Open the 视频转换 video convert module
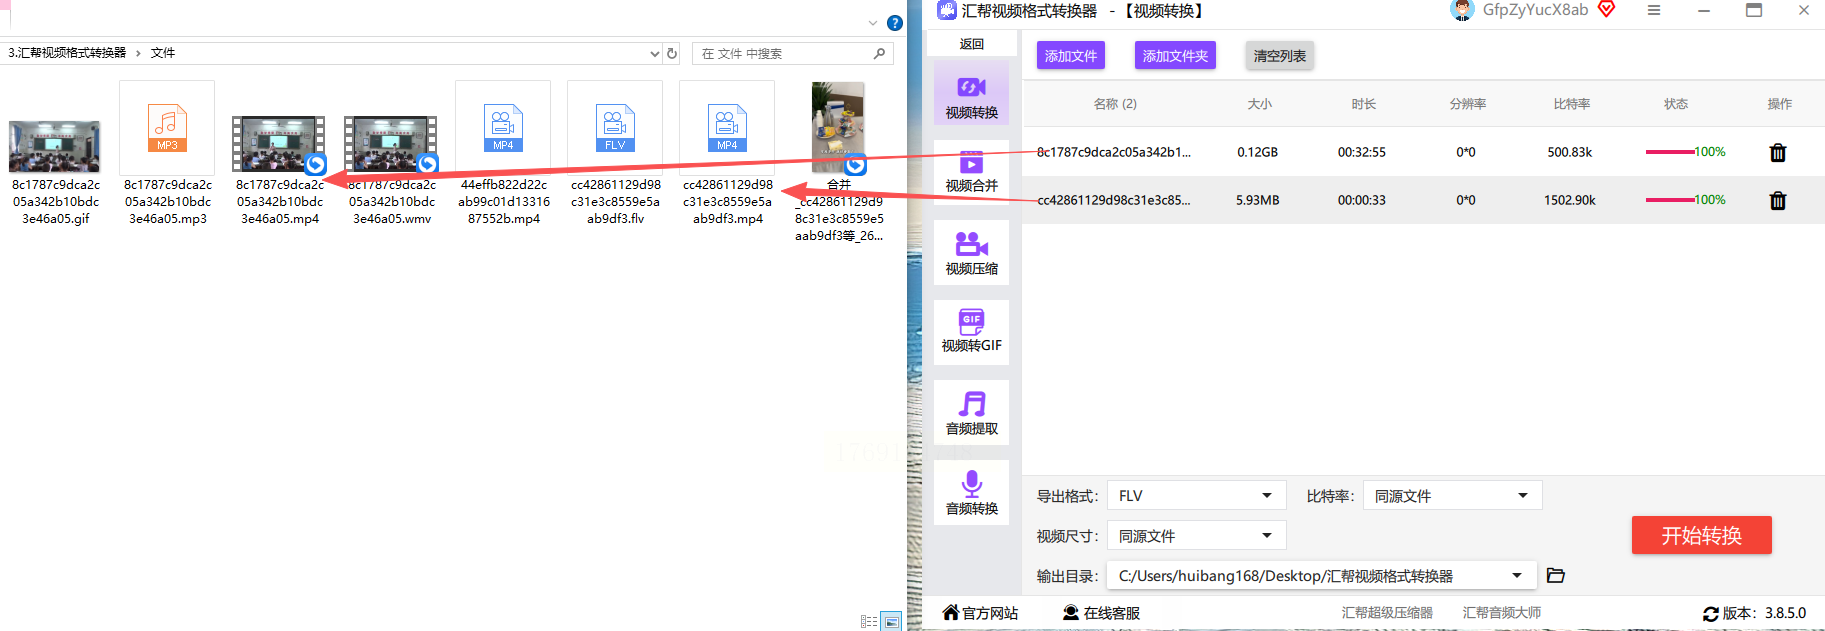 tap(971, 93)
